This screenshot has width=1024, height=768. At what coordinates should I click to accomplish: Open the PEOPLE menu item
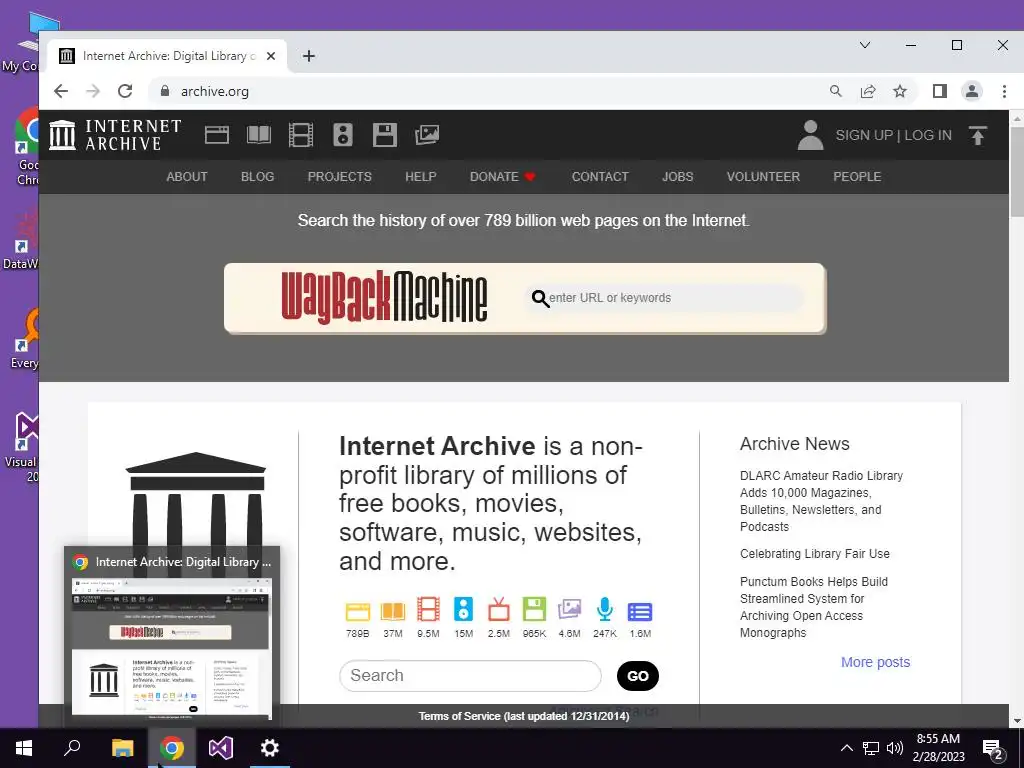[857, 176]
